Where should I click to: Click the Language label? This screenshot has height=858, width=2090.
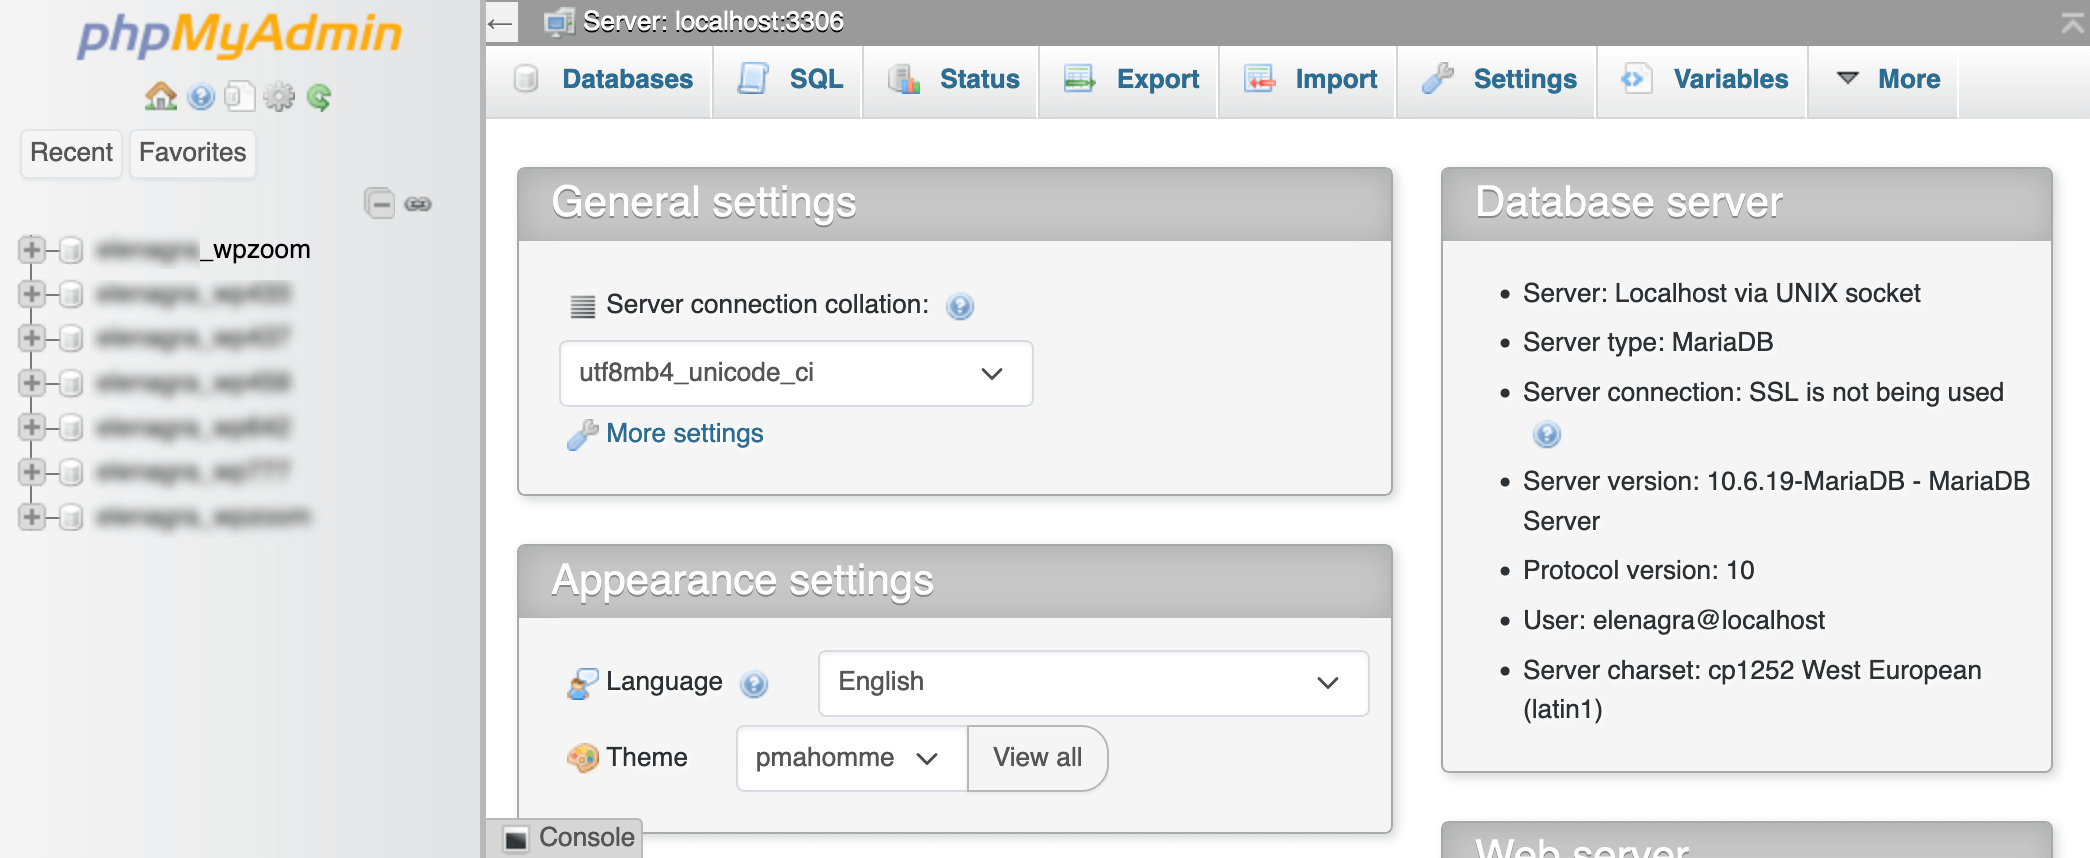(x=664, y=681)
